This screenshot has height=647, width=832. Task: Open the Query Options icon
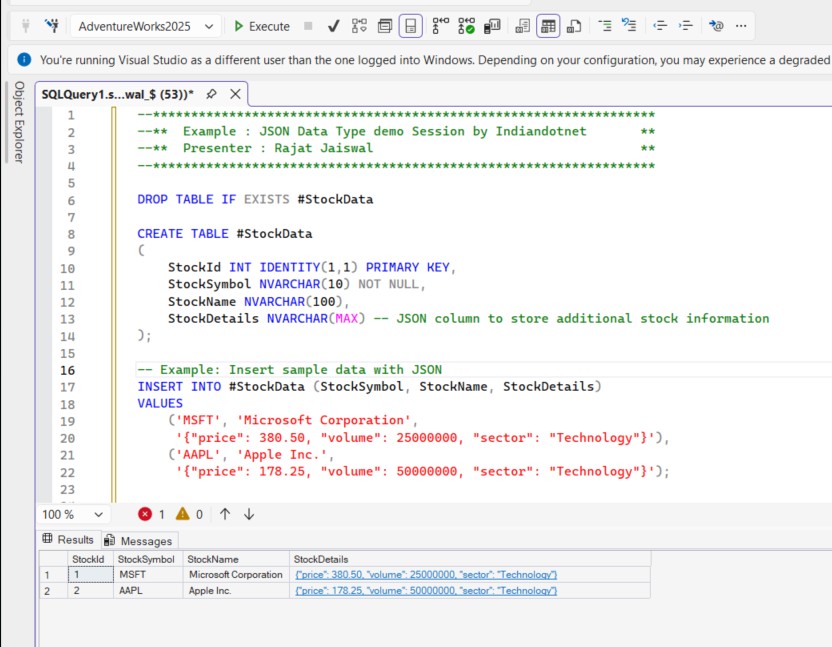386,25
